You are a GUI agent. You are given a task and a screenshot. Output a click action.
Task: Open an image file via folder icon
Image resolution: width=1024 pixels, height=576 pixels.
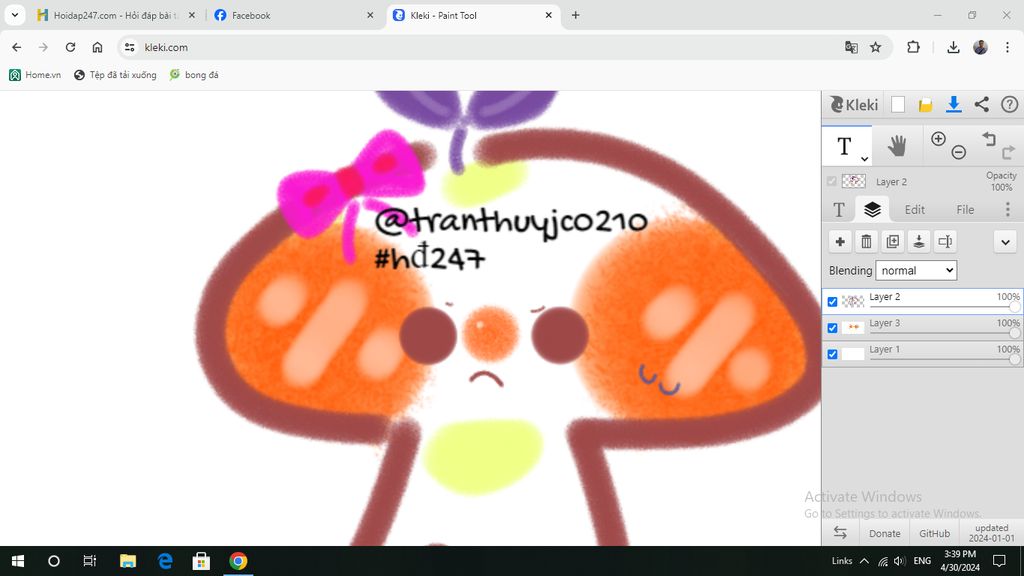point(925,104)
